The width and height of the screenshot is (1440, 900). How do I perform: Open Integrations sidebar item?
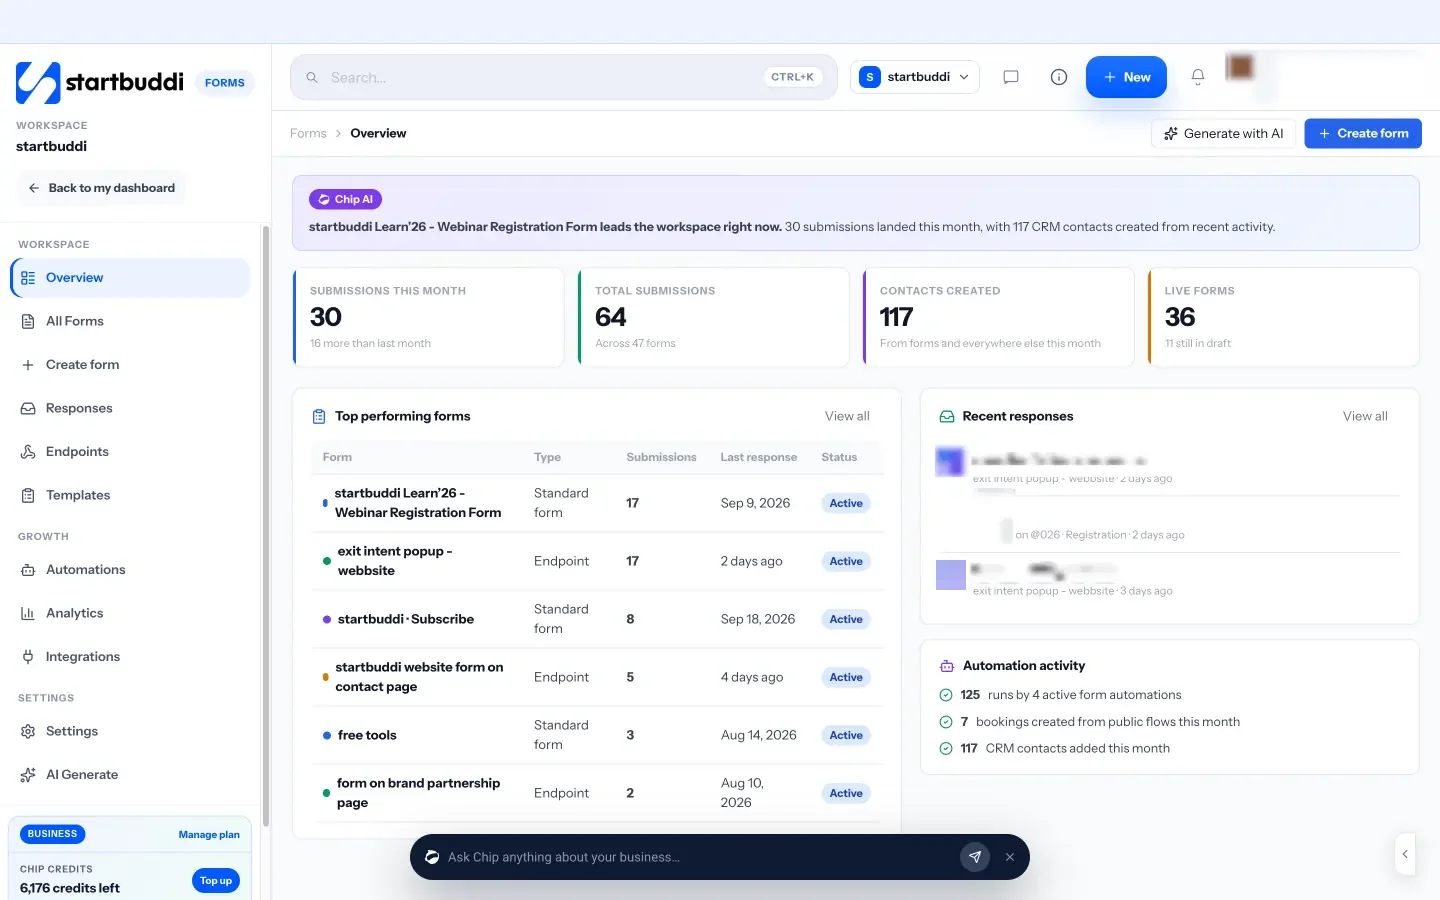[x=130, y=657]
